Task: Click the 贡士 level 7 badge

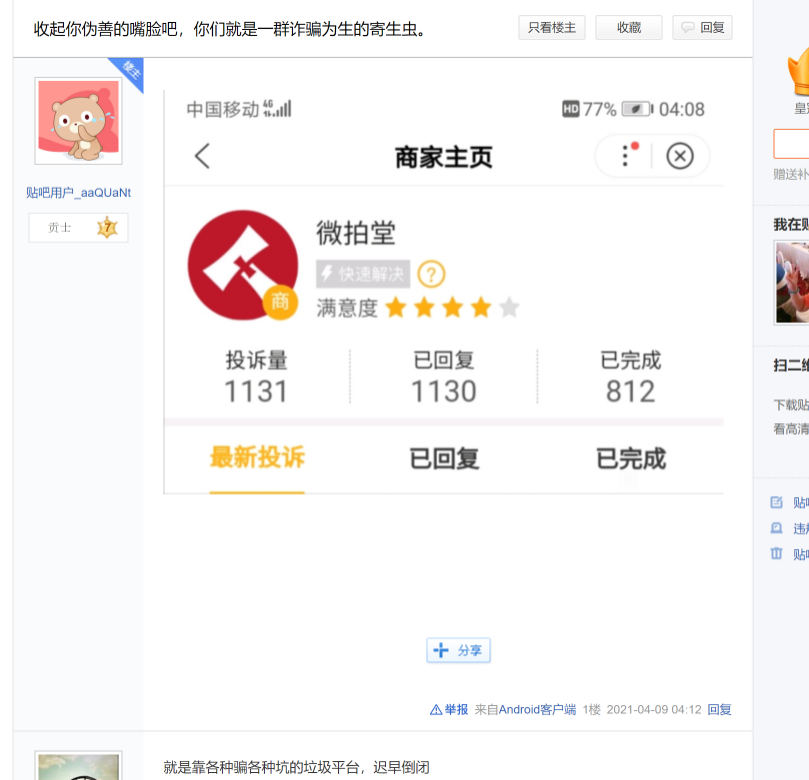Action: coord(78,228)
